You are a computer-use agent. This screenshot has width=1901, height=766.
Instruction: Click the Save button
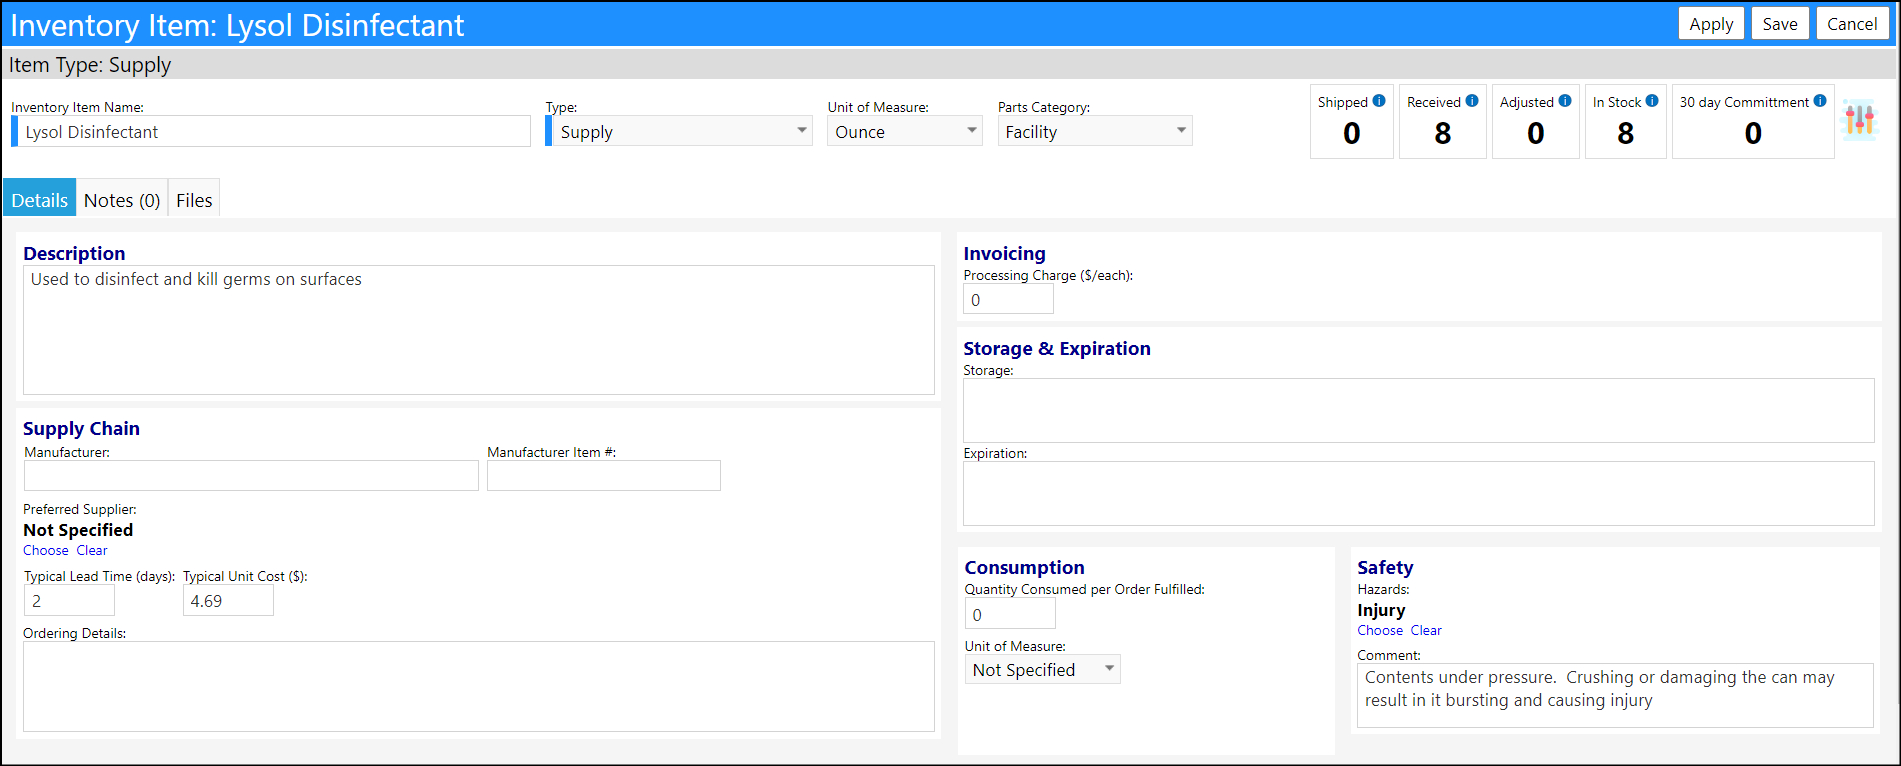point(1780,24)
